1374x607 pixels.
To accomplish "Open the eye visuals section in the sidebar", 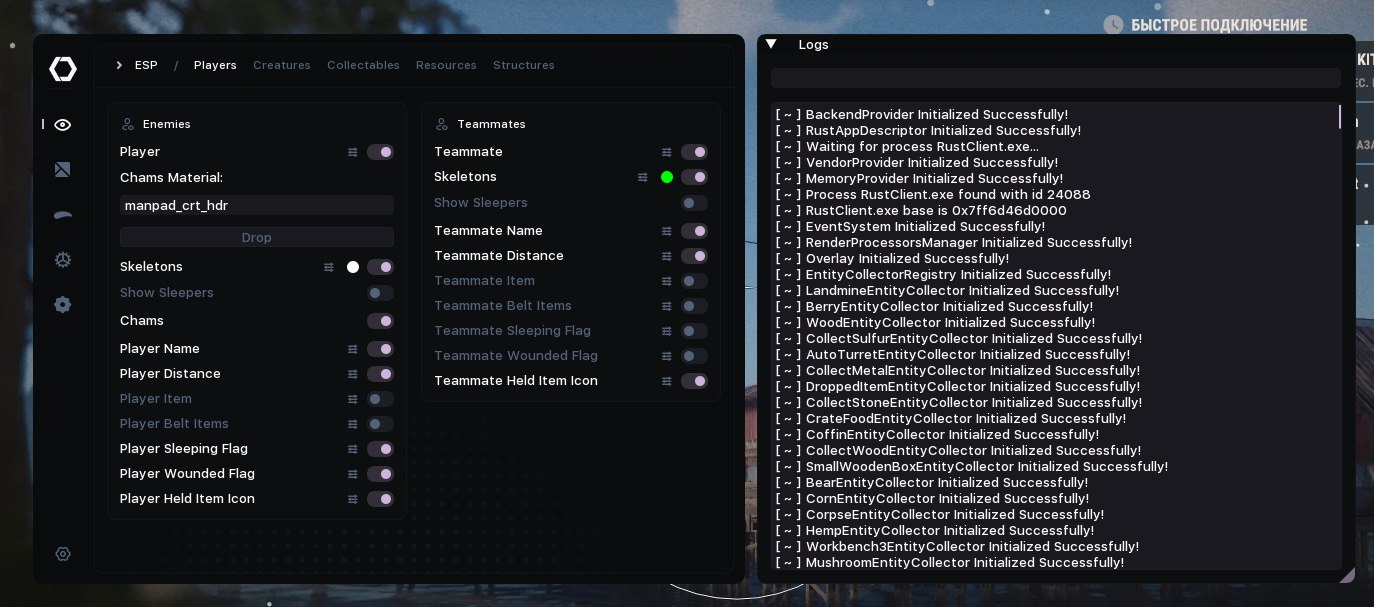I will 63,125.
